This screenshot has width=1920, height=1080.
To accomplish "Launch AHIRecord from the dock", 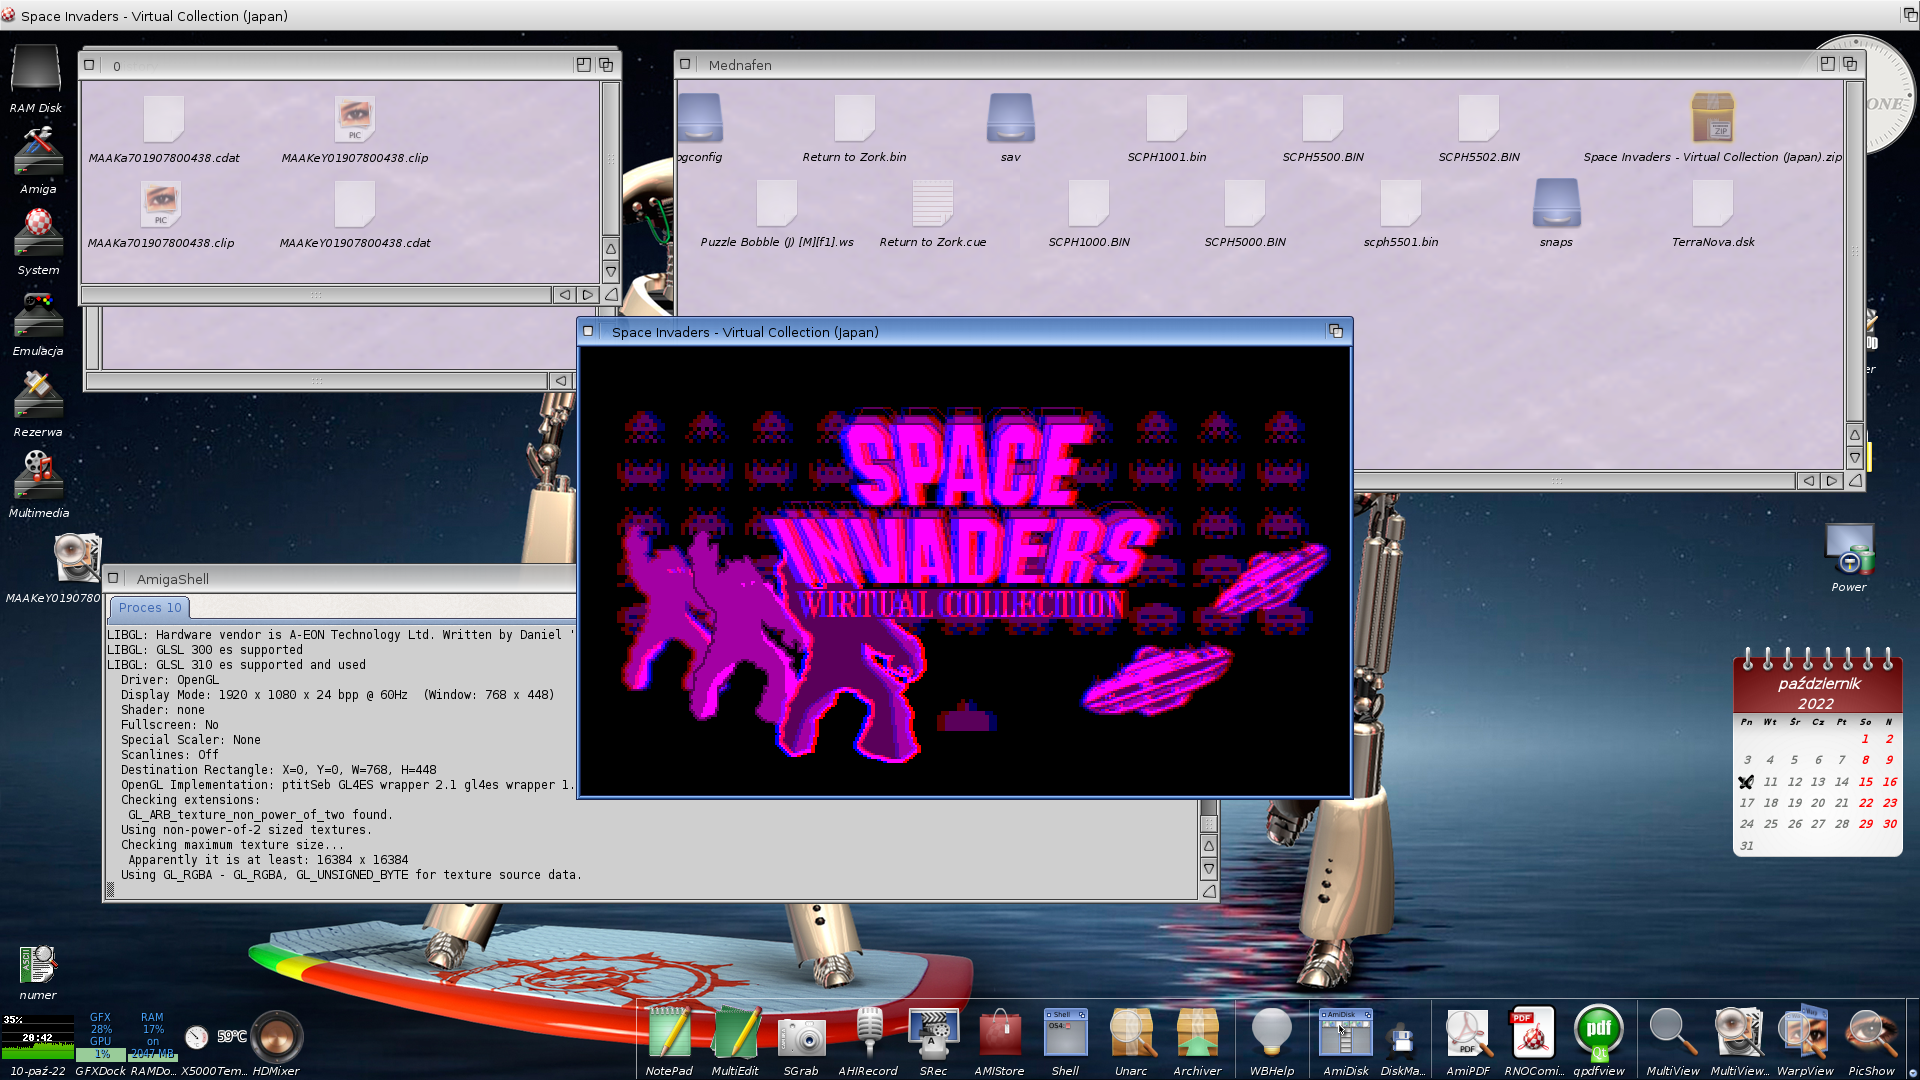I will 868,1034.
